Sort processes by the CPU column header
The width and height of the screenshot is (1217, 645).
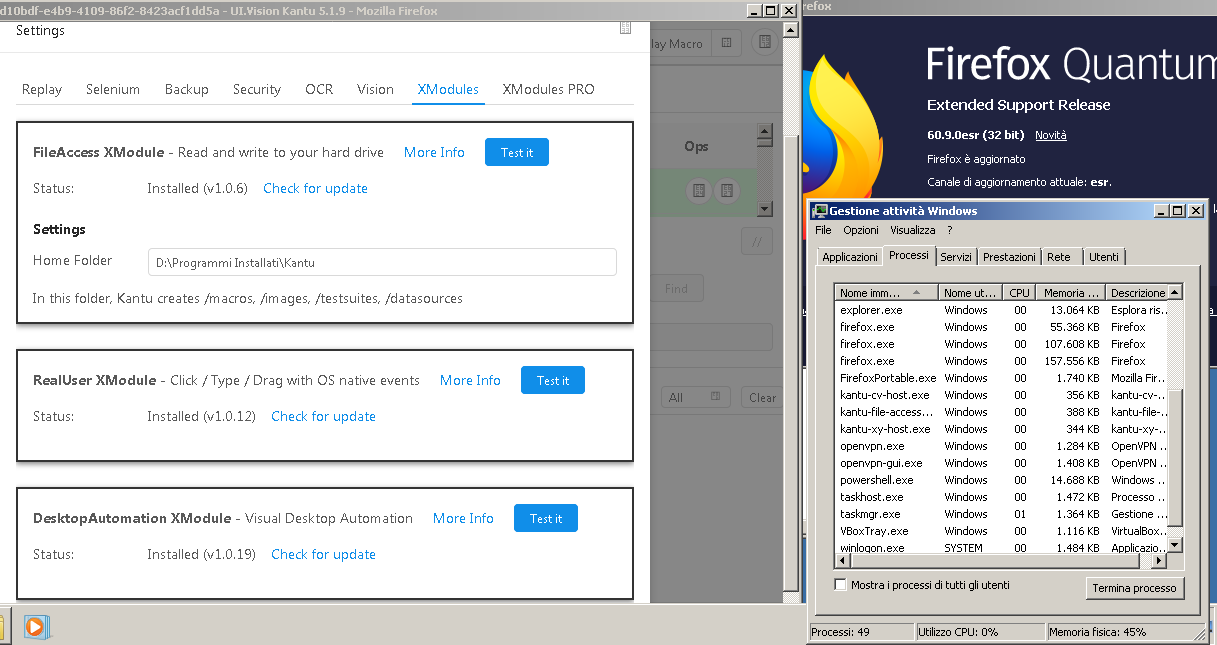pos(1019,293)
